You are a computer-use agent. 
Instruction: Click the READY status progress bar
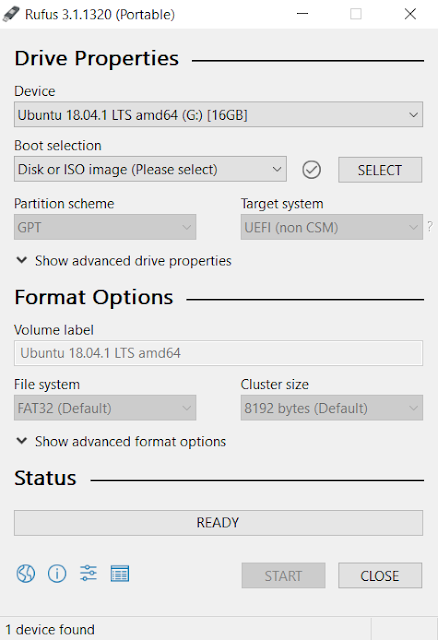[218, 523]
